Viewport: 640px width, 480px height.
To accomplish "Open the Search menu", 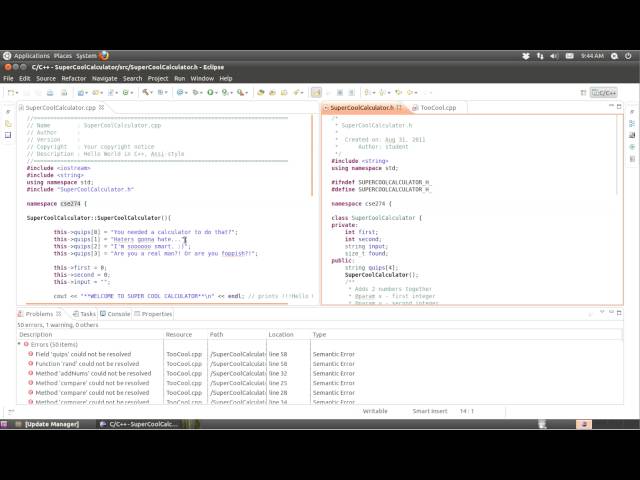I will [x=133, y=78].
